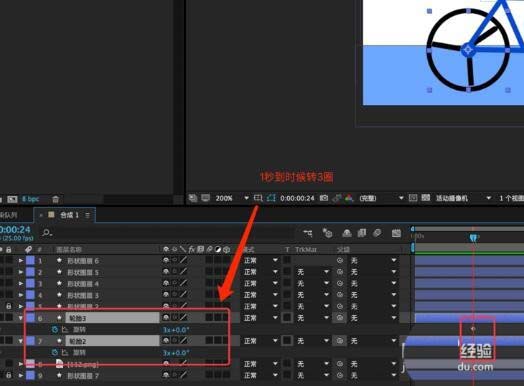Enable motion blur icon in timeline toolbar
Screen dimensions: 524x386
(x=377, y=233)
